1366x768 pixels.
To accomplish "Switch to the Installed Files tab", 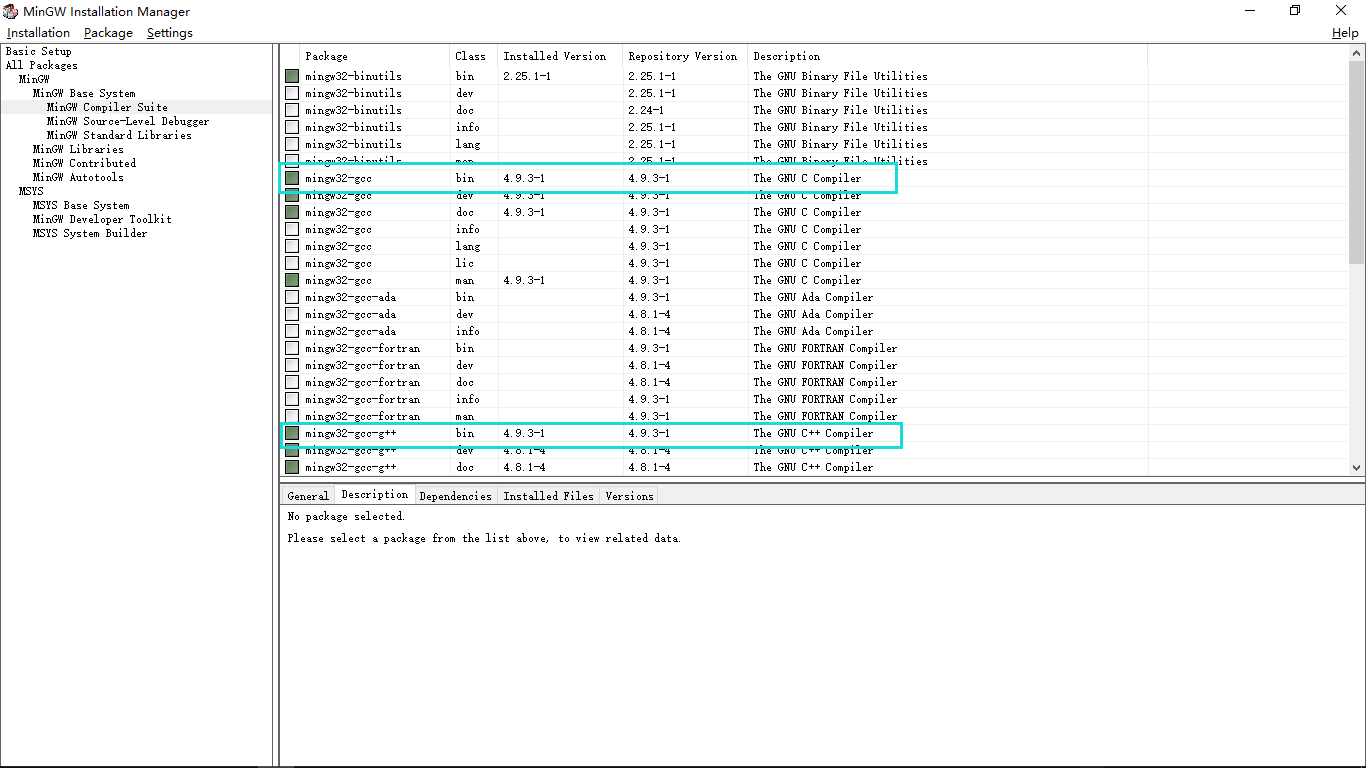I will point(548,496).
